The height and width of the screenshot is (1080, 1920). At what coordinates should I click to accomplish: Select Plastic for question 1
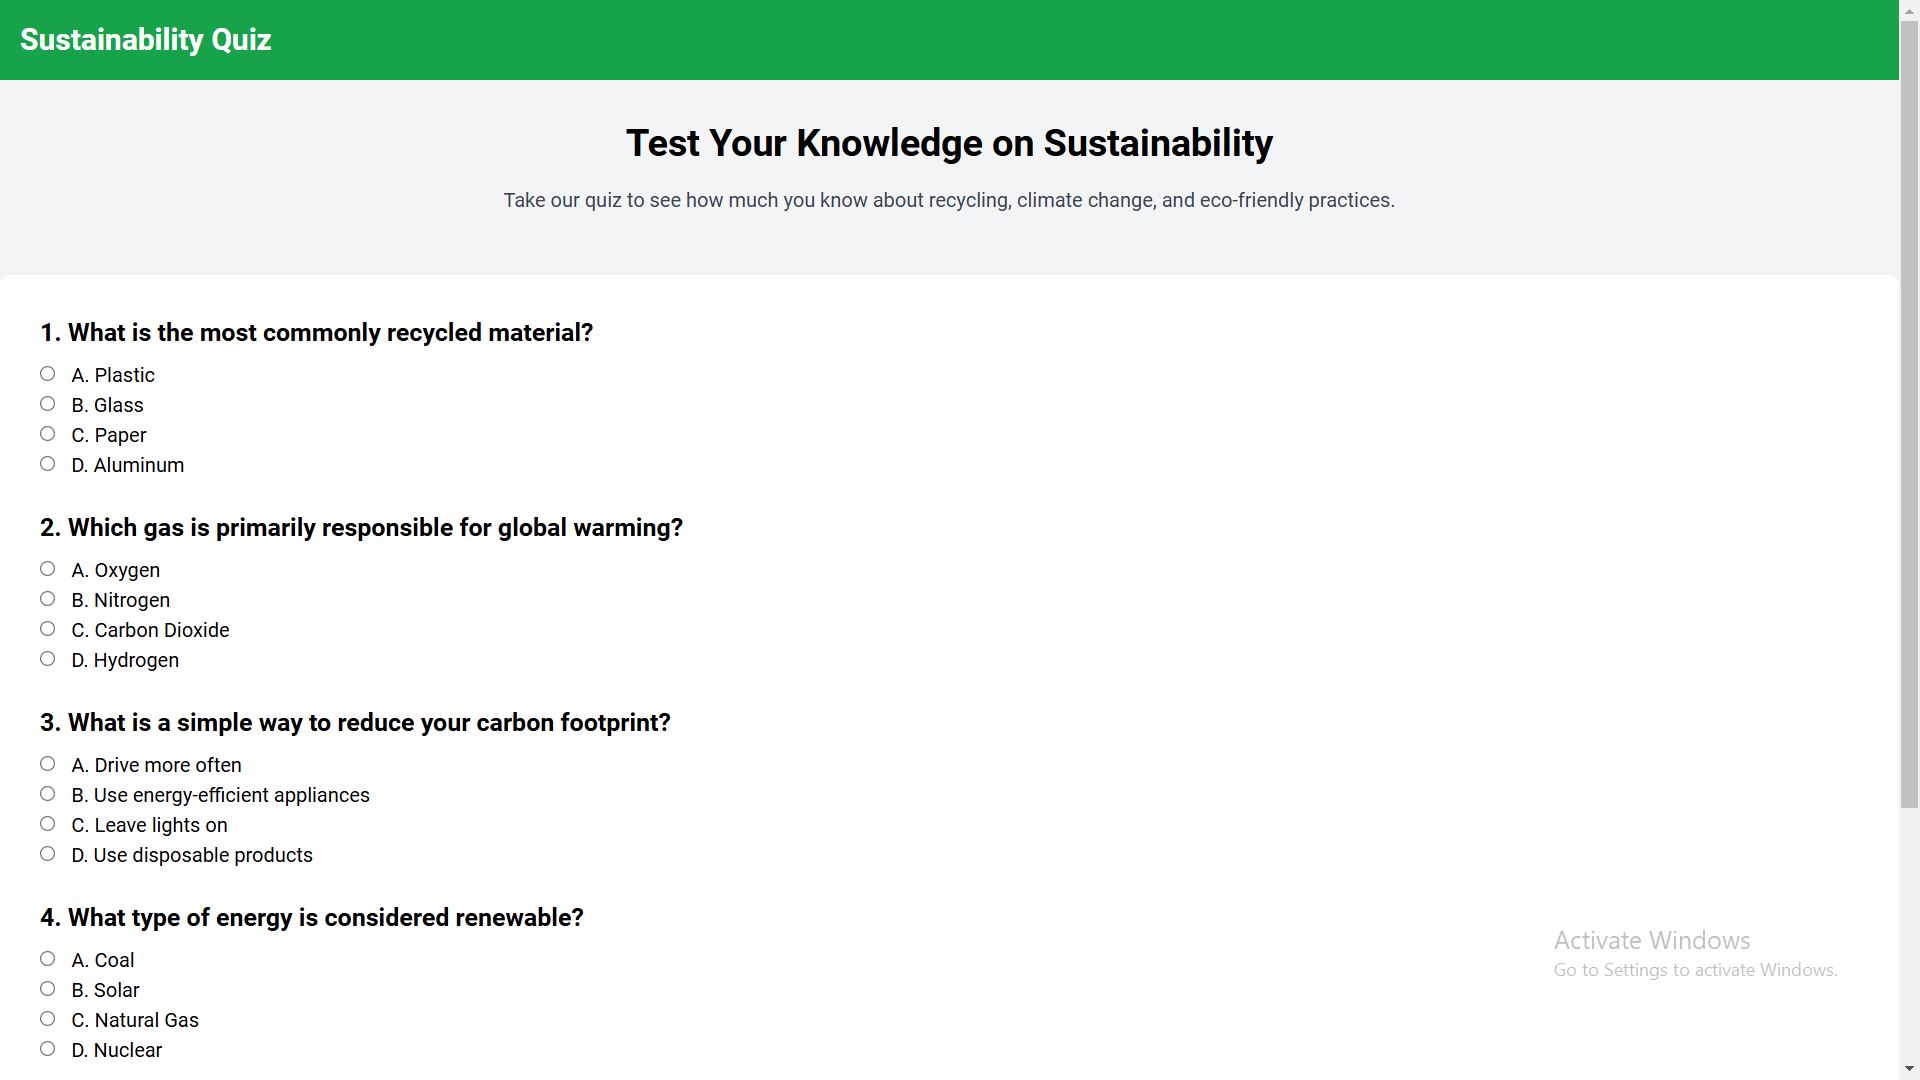coord(48,374)
